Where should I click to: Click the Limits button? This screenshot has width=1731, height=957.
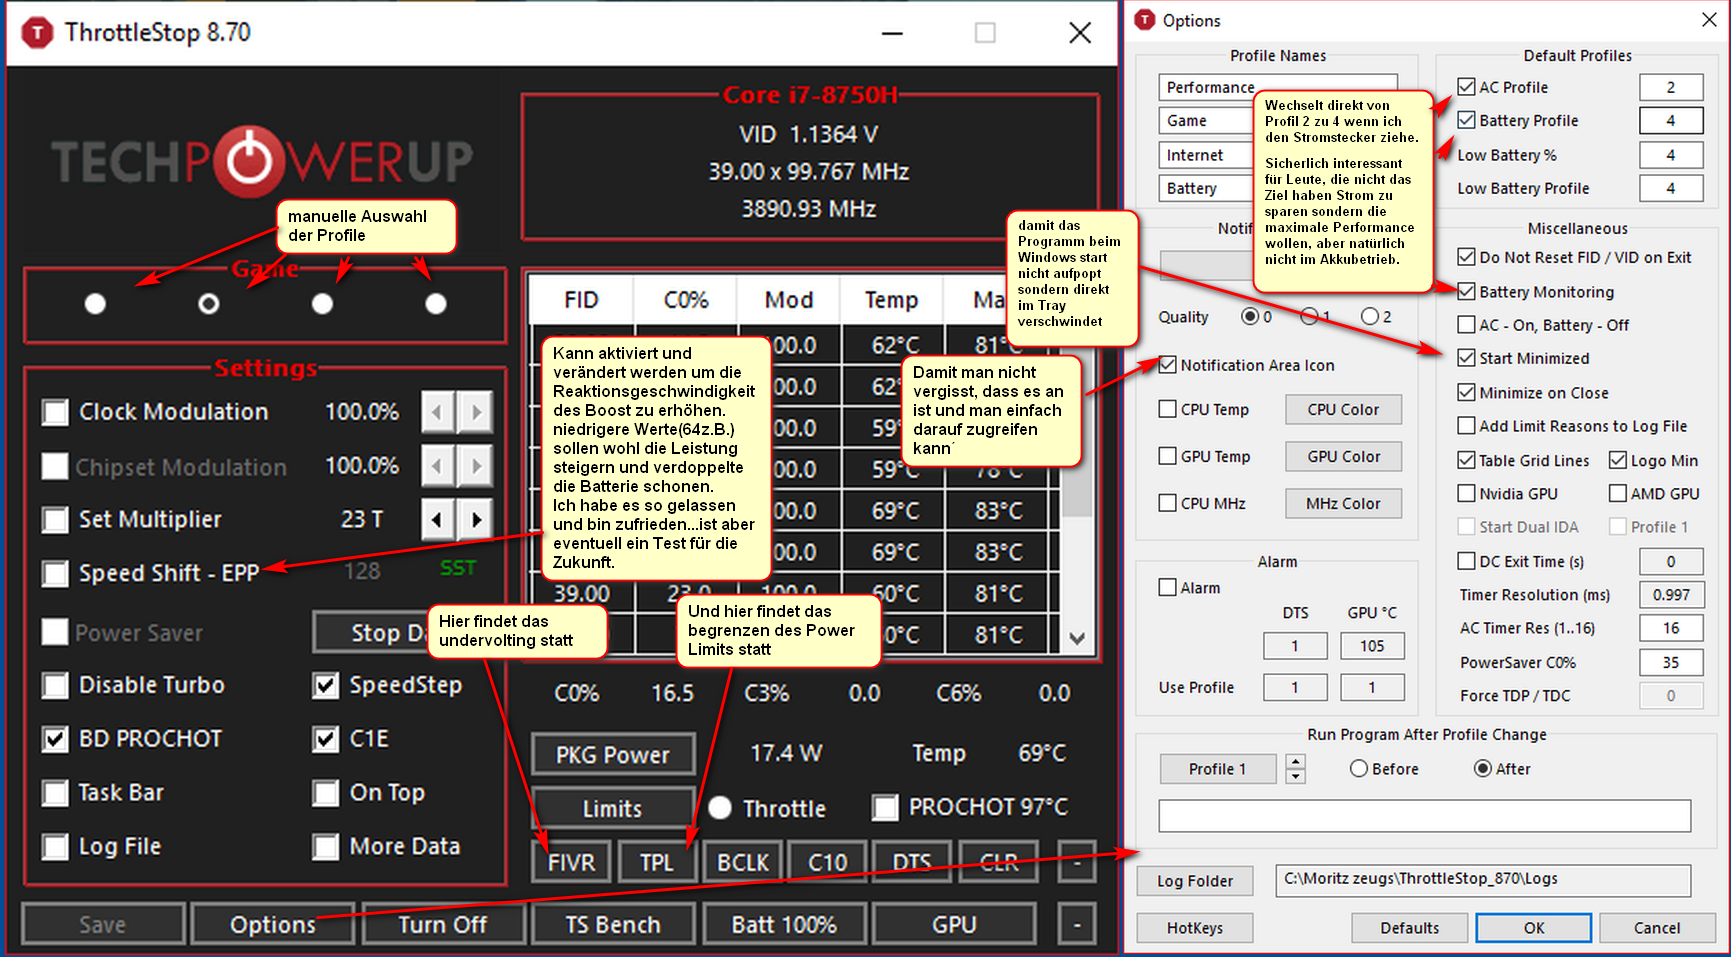pyautogui.click(x=613, y=808)
